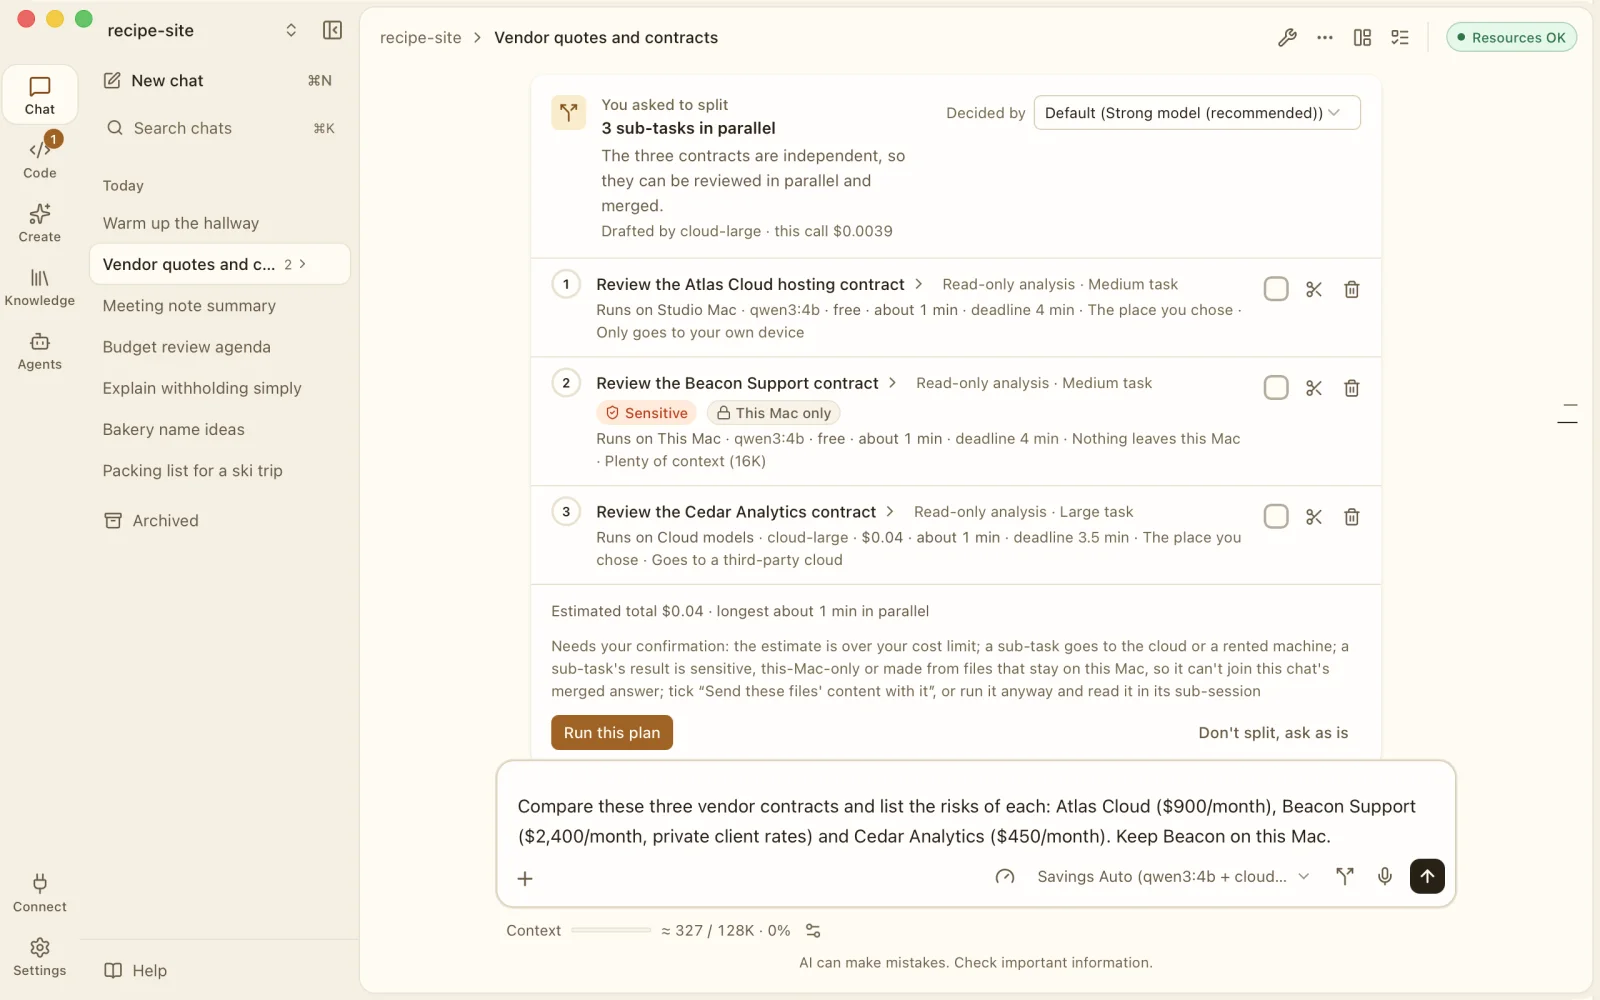Open the Savings Auto model selector
The height and width of the screenshot is (1000, 1600).
point(1173,877)
